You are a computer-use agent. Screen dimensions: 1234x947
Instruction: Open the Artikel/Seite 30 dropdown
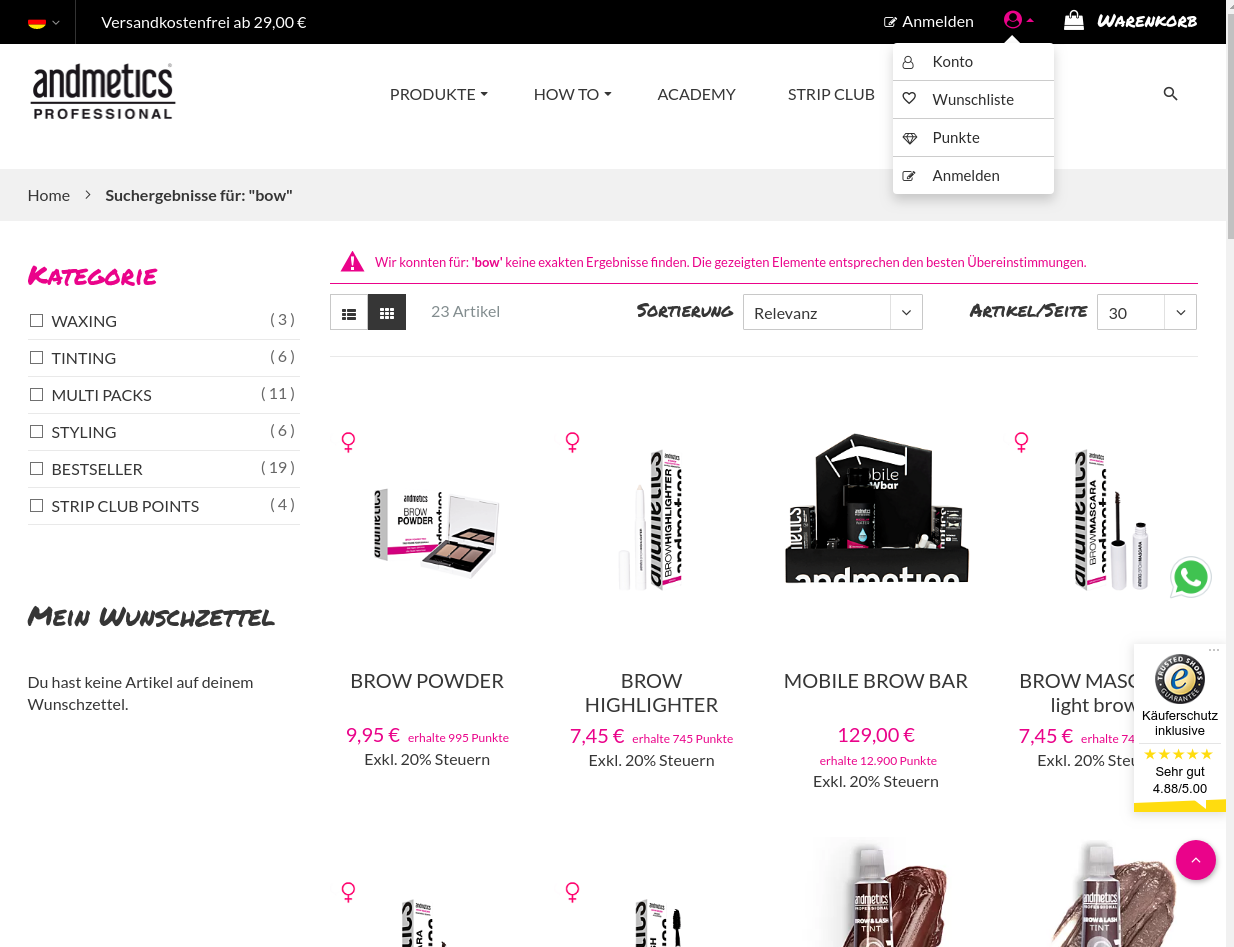click(1146, 312)
